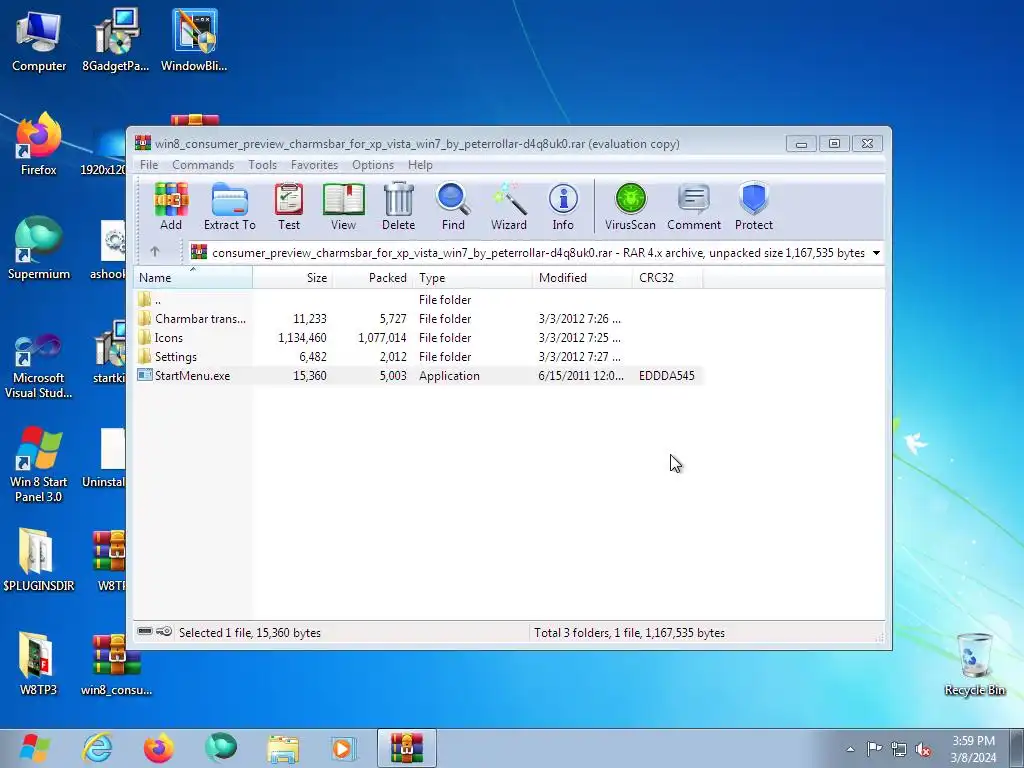
Task: Click the muted volume tray icon
Action: (x=923, y=749)
